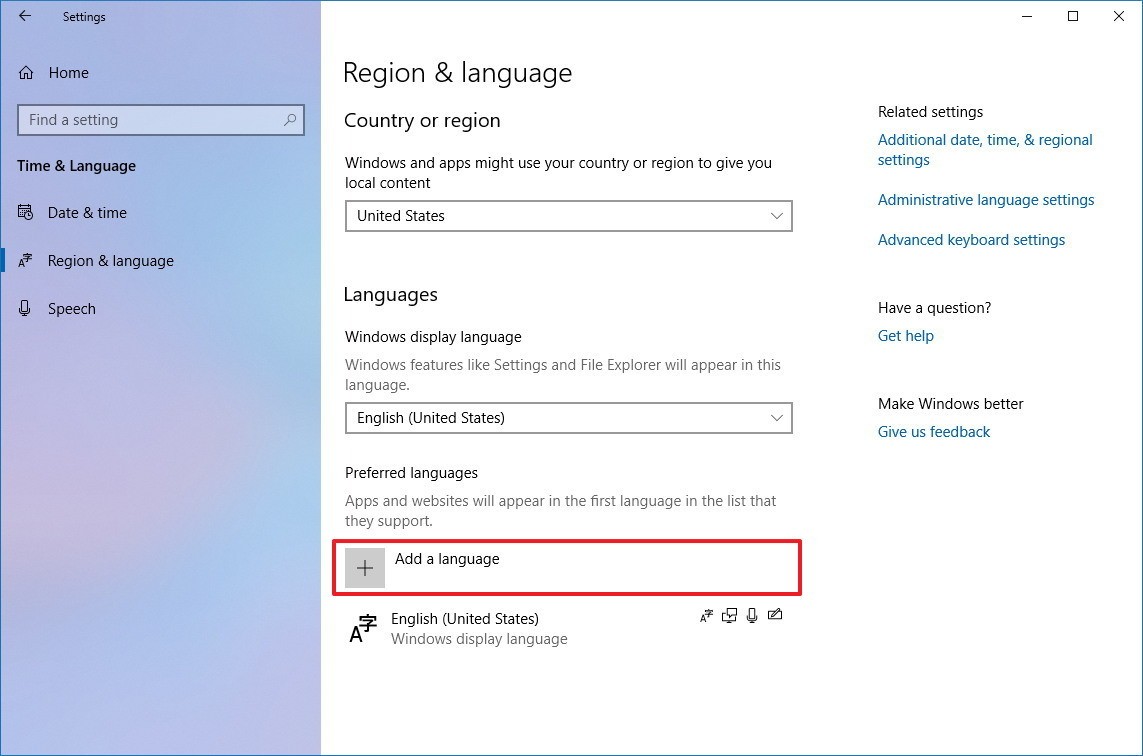
Task: Click the plus icon to add language
Action: point(364,568)
